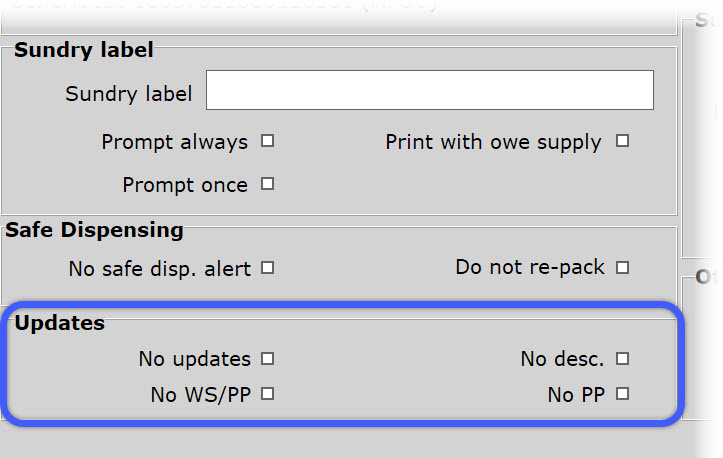Viewport: 723px width, 458px height.
Task: Click the 'No updates' label text
Action: click(194, 358)
